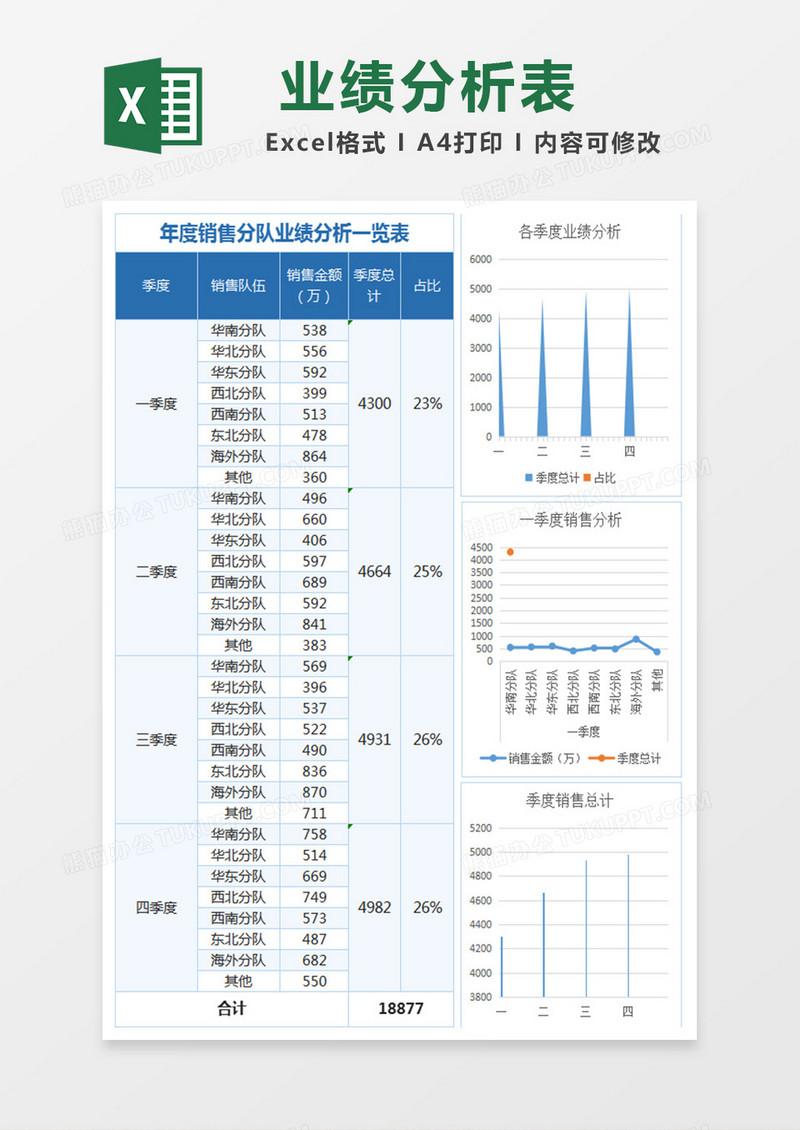This screenshot has width=800, height=1130.
Task: Click orange 占比 legend swatch in 各季度业绩分析 chart
Action: click(x=587, y=478)
